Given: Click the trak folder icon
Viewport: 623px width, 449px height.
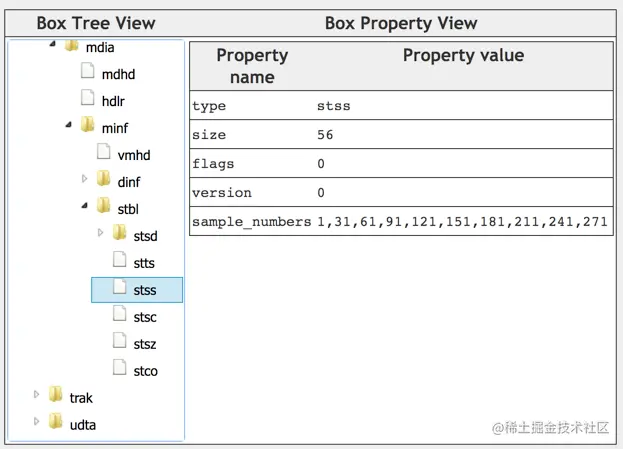Looking at the screenshot, I should (x=56, y=394).
